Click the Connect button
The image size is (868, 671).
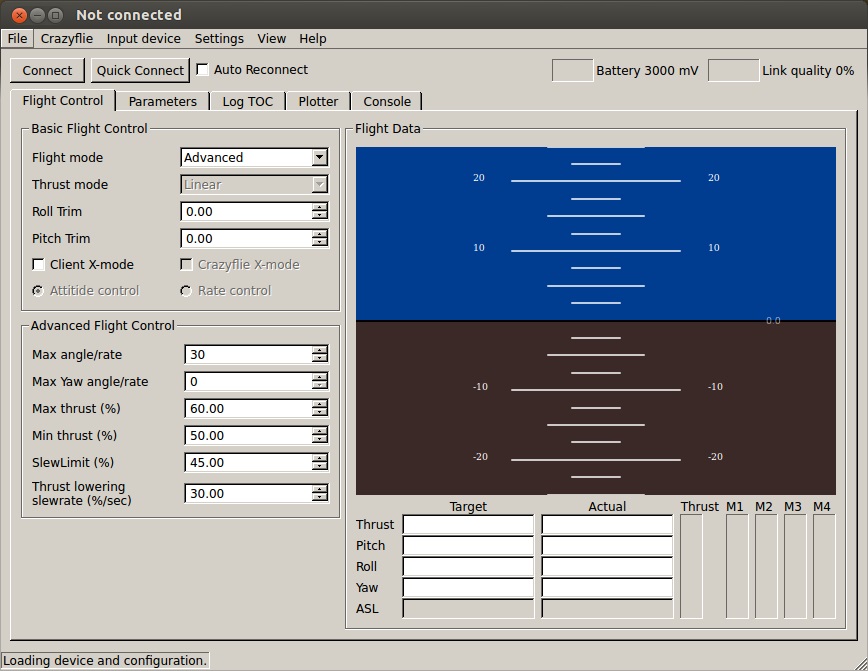point(47,70)
